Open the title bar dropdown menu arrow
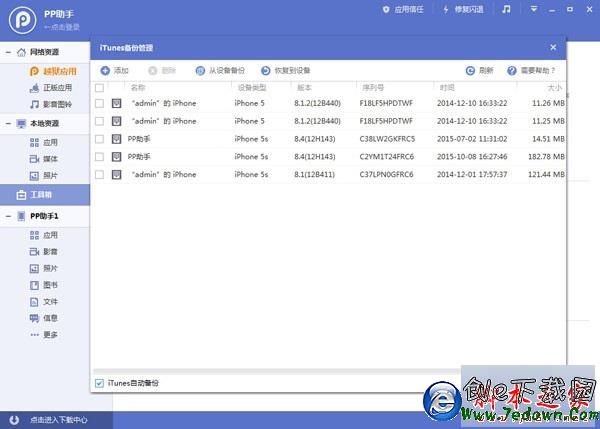The height and width of the screenshot is (429, 600). pos(533,9)
